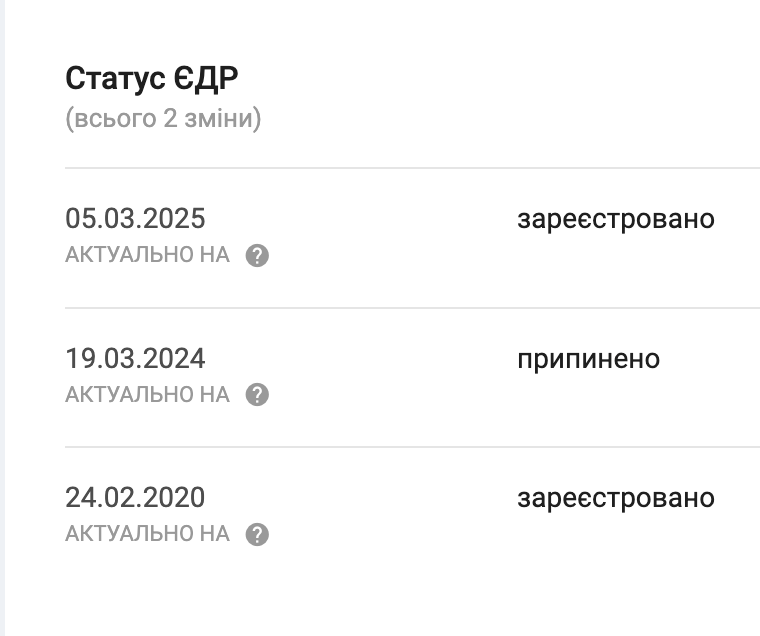Click the light blue strip on left edge

[2, 318]
